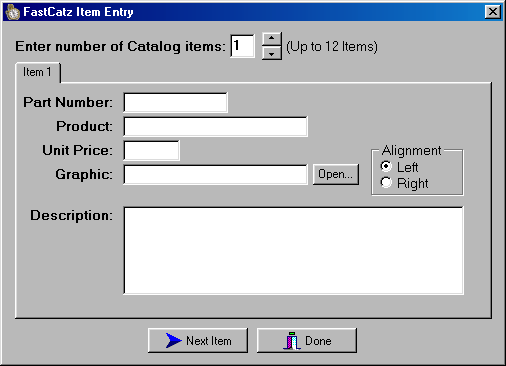Close the FastCatz Item Entry dialog
The width and height of the screenshot is (506, 366).
click(x=493, y=12)
